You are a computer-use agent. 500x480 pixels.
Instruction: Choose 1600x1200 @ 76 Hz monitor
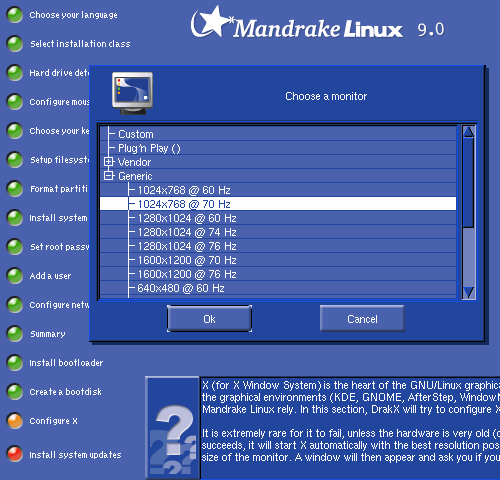click(x=278, y=274)
